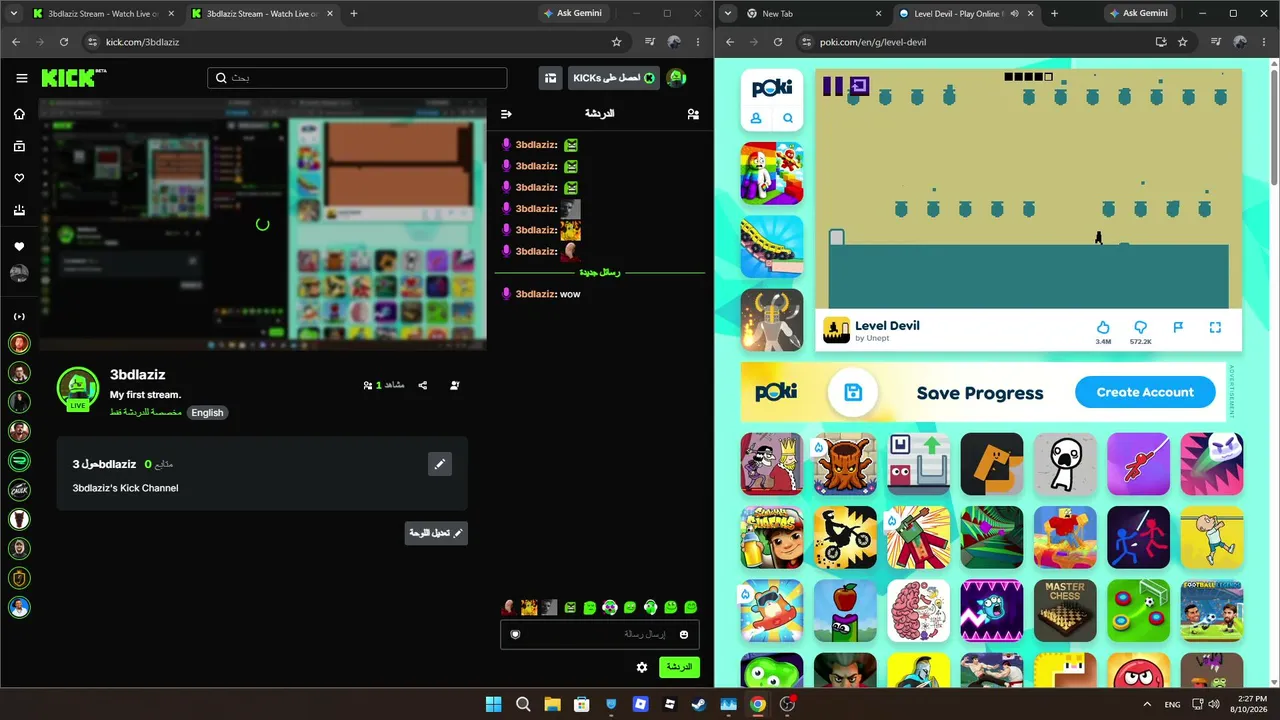Open chat users list icon
This screenshot has height=720, width=1280.
(x=693, y=114)
